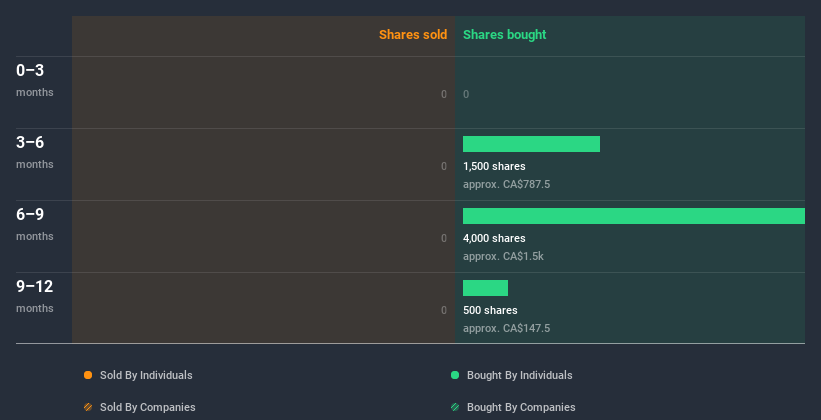Click the 9–12 months row label
This screenshot has width=821, height=420.
pos(35,296)
